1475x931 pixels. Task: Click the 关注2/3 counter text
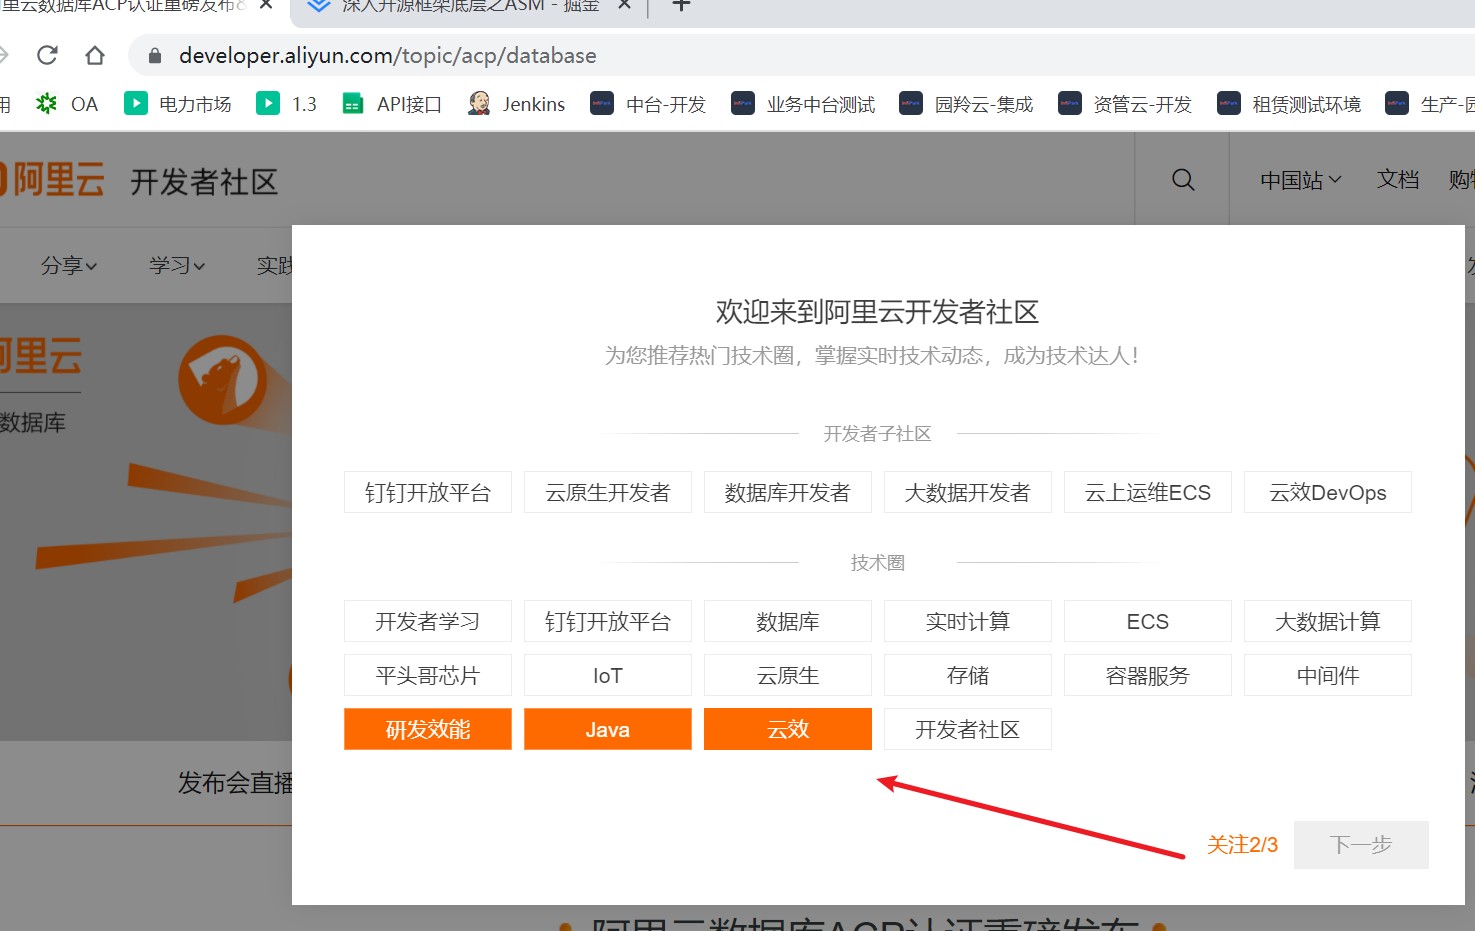(x=1242, y=845)
